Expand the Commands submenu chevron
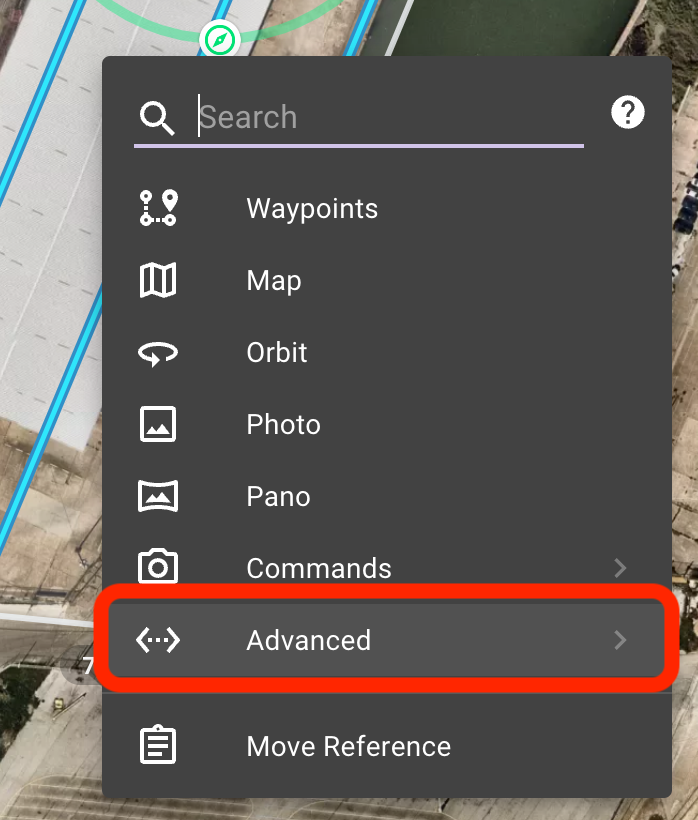The height and width of the screenshot is (820, 698). [x=620, y=568]
